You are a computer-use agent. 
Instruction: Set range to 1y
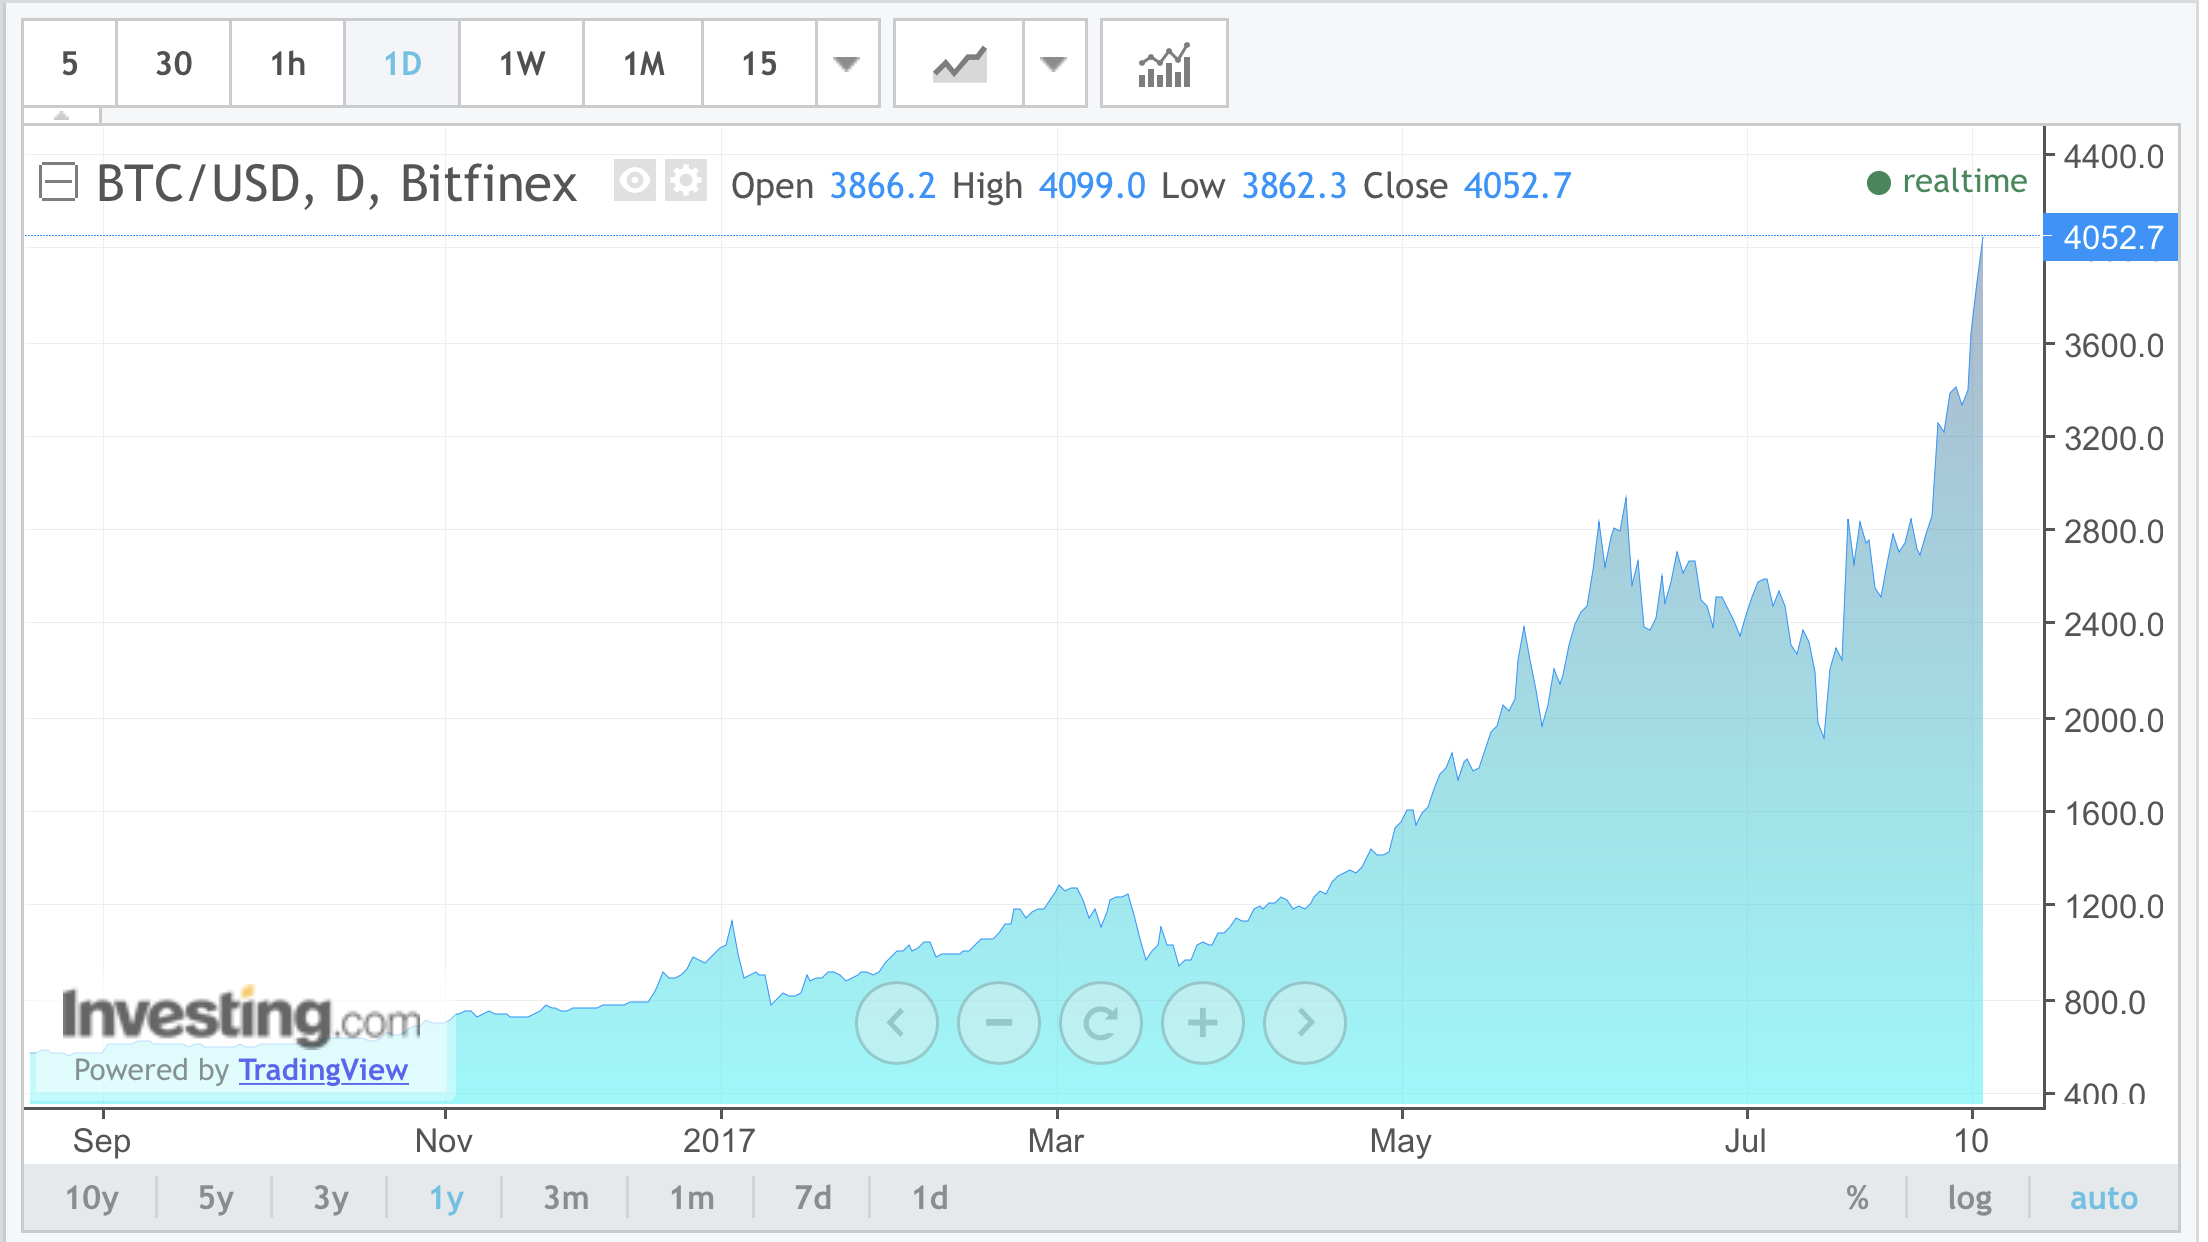click(446, 1197)
